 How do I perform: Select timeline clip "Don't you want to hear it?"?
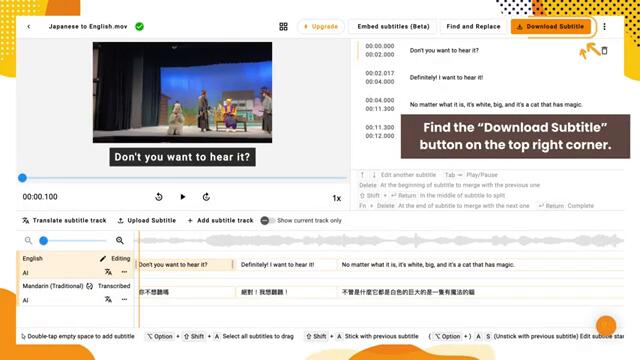[x=185, y=264]
